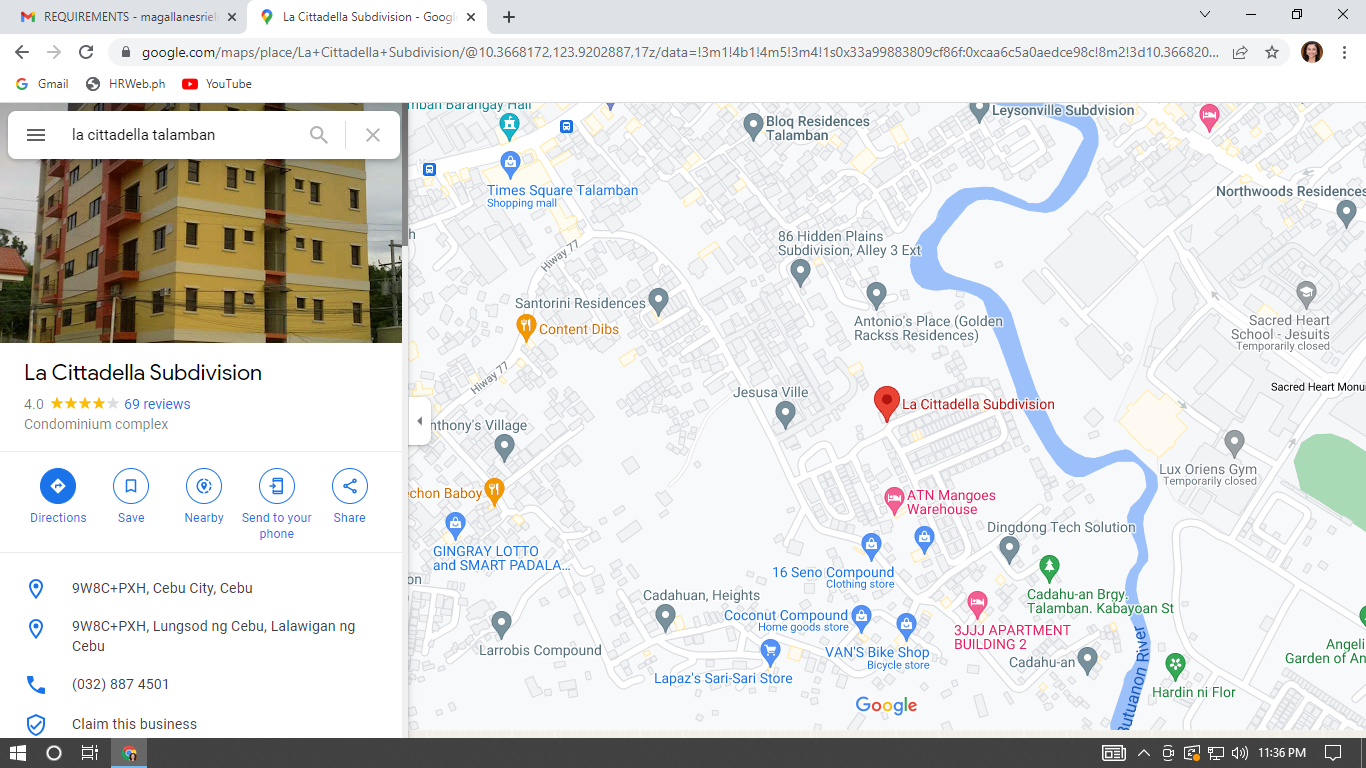
Task: Open the YouTube bookmark
Action: [x=217, y=84]
